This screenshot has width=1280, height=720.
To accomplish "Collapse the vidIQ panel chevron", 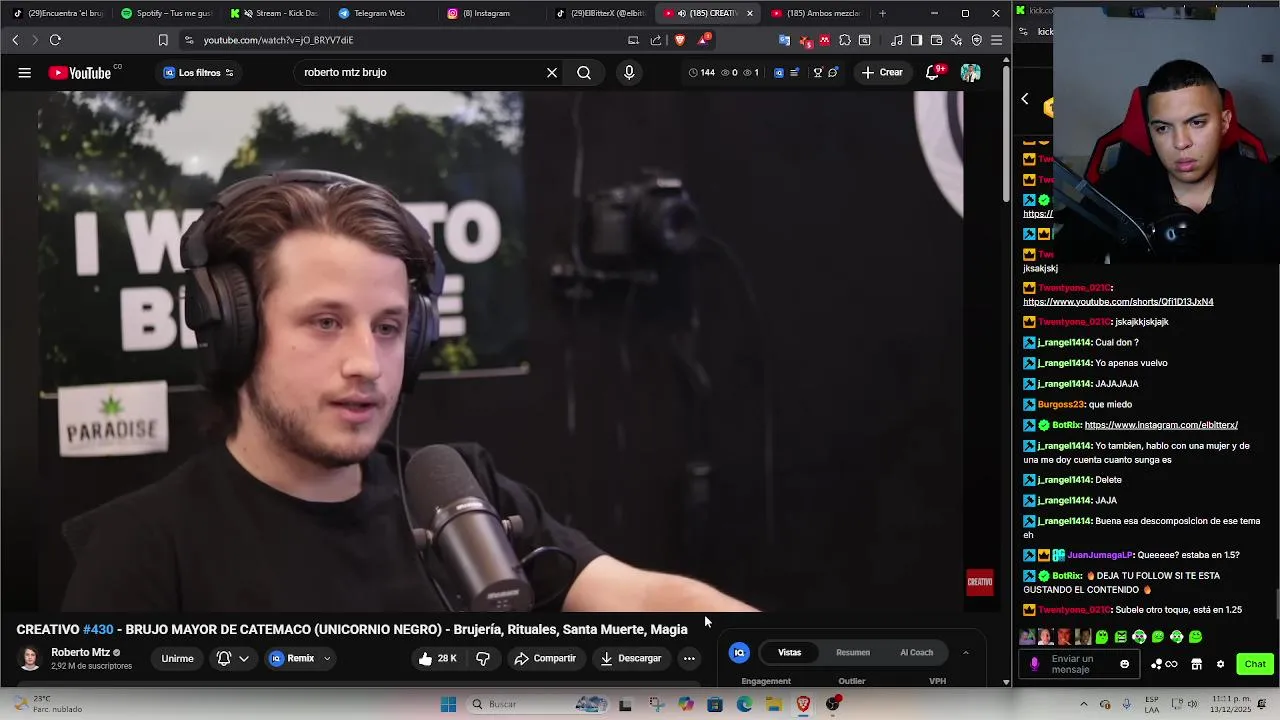I will pos(965,652).
